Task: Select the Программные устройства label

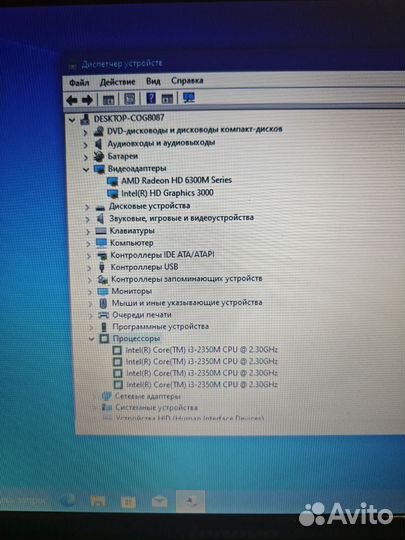Action: pyautogui.click(x=160, y=326)
